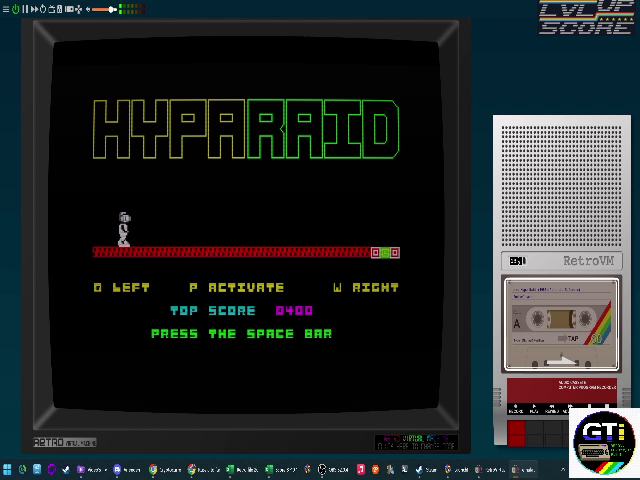
Task: Open the pink music app in the taskbar
Action: (x=361, y=470)
